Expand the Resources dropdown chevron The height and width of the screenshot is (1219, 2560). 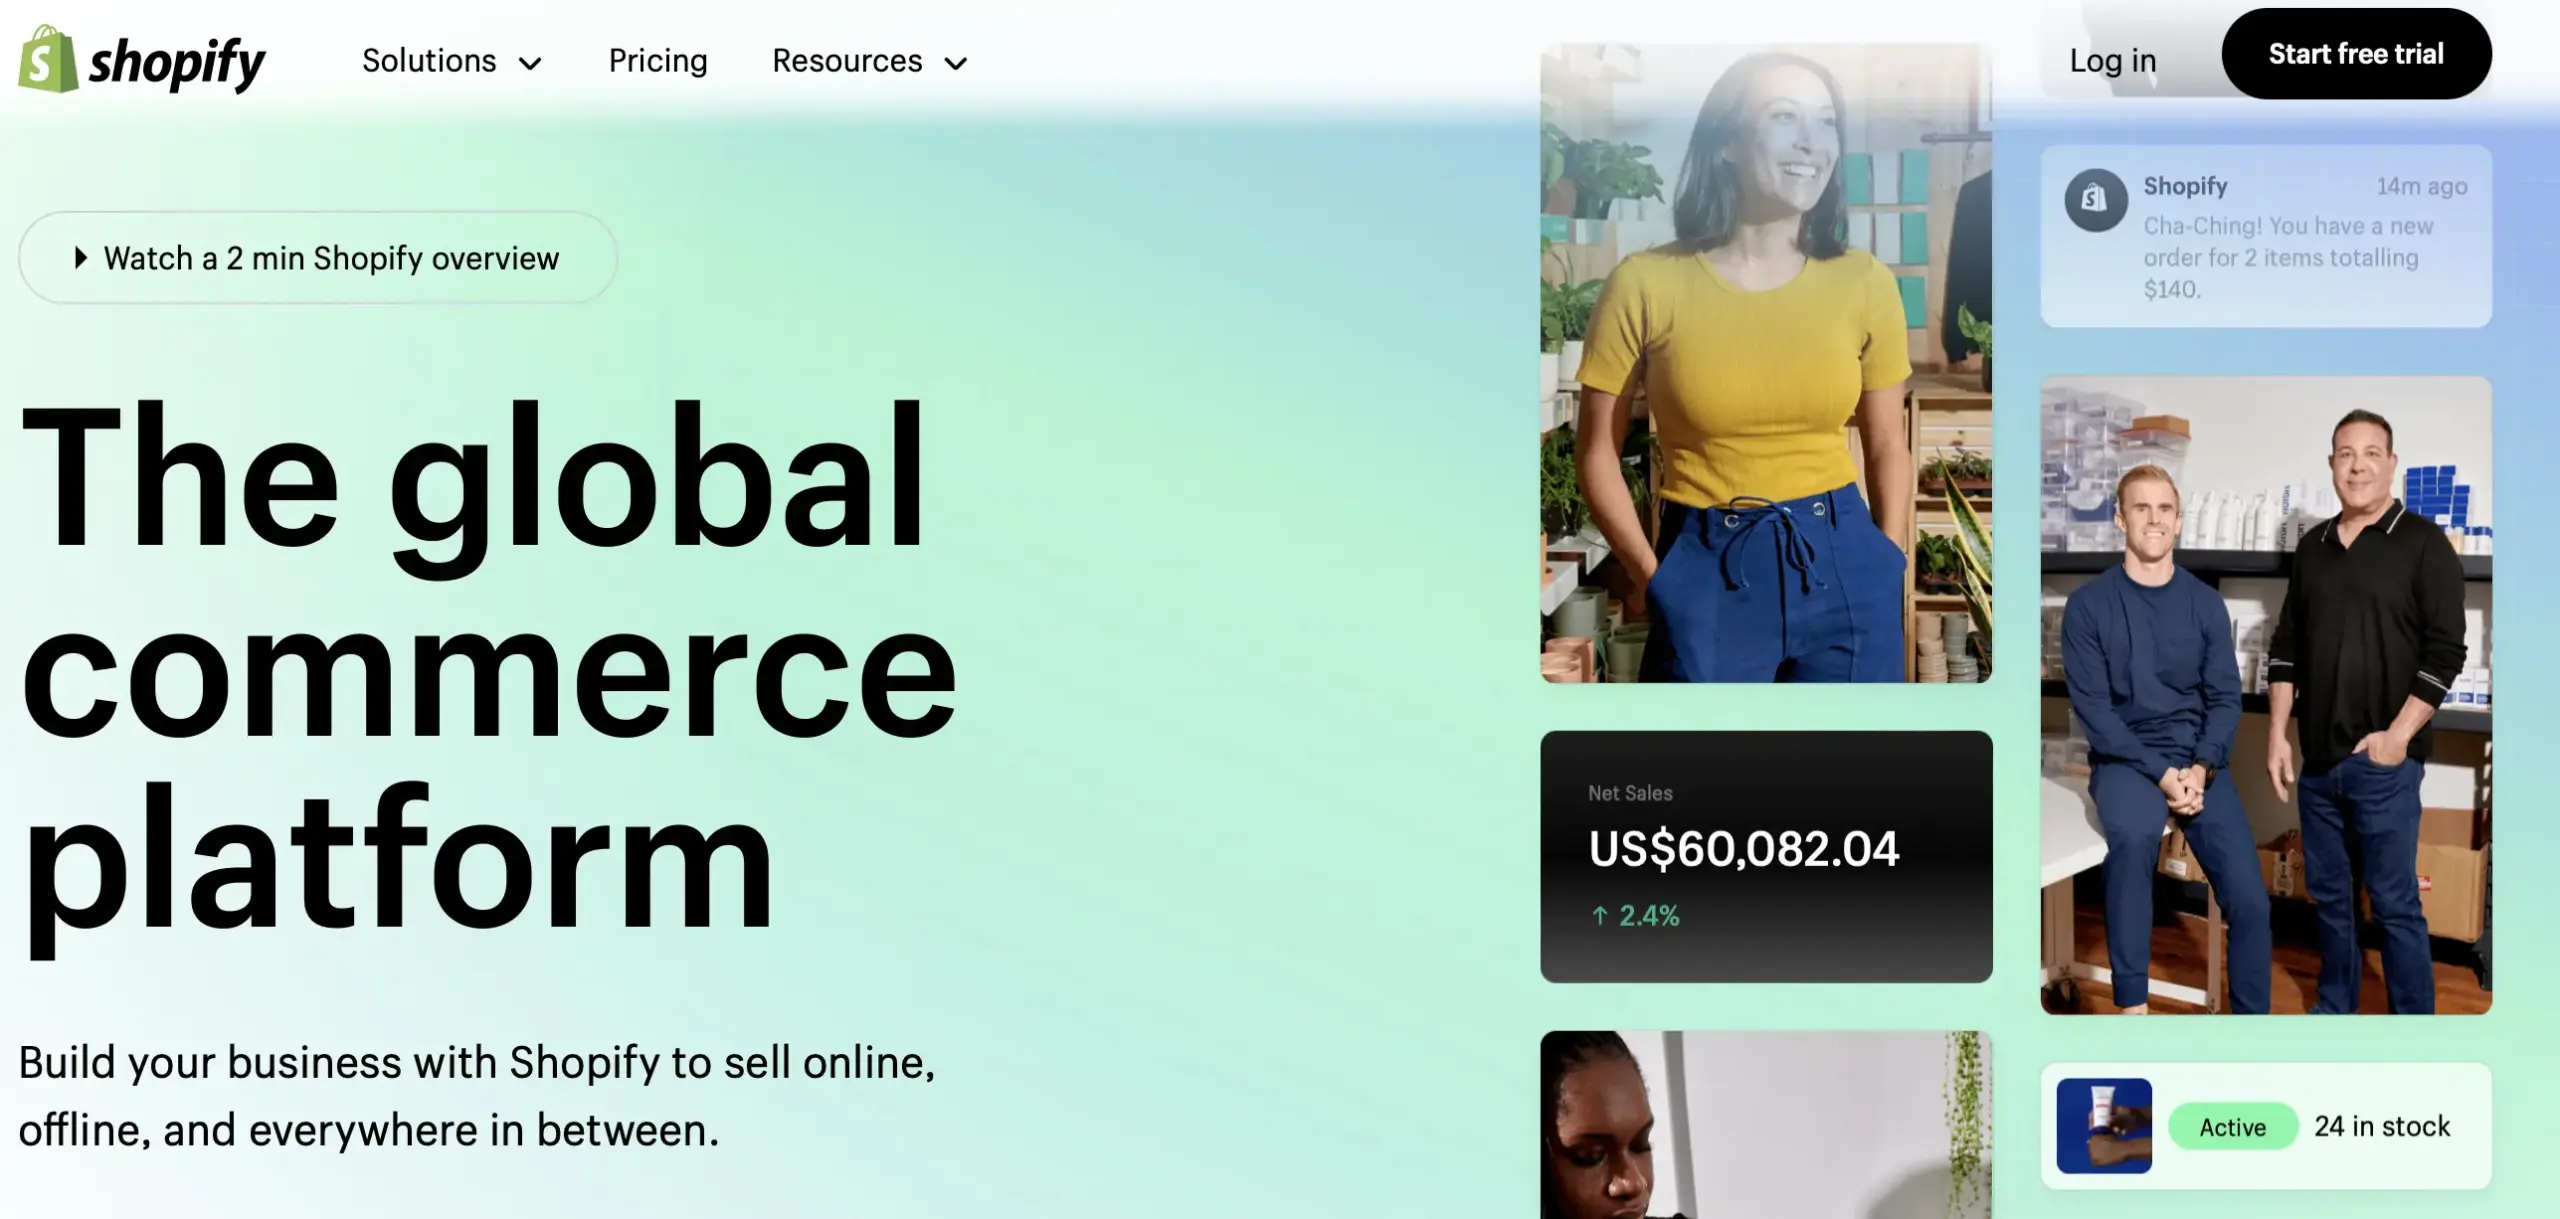click(x=956, y=64)
